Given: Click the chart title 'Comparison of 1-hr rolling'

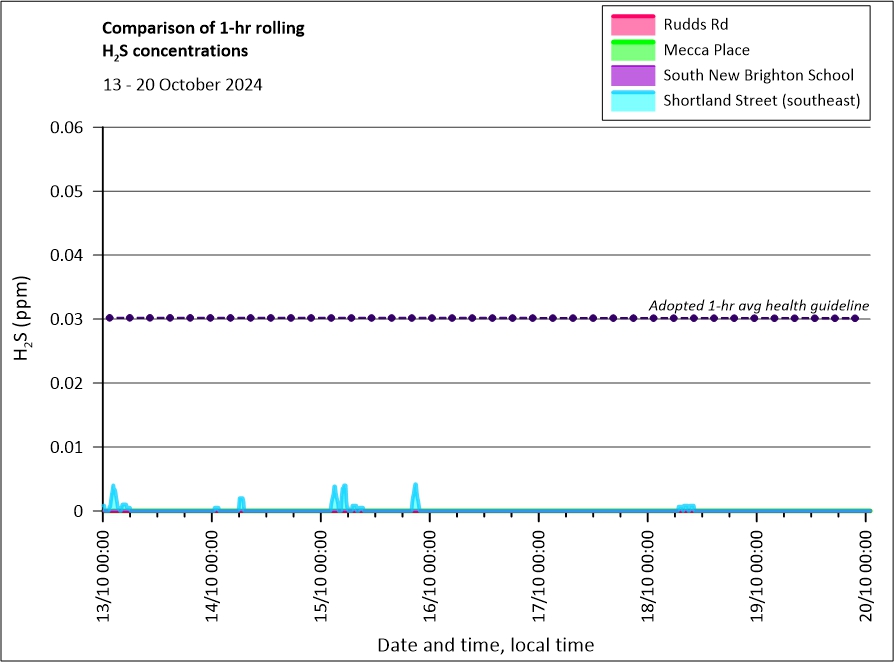Looking at the screenshot, I should (203, 28).
